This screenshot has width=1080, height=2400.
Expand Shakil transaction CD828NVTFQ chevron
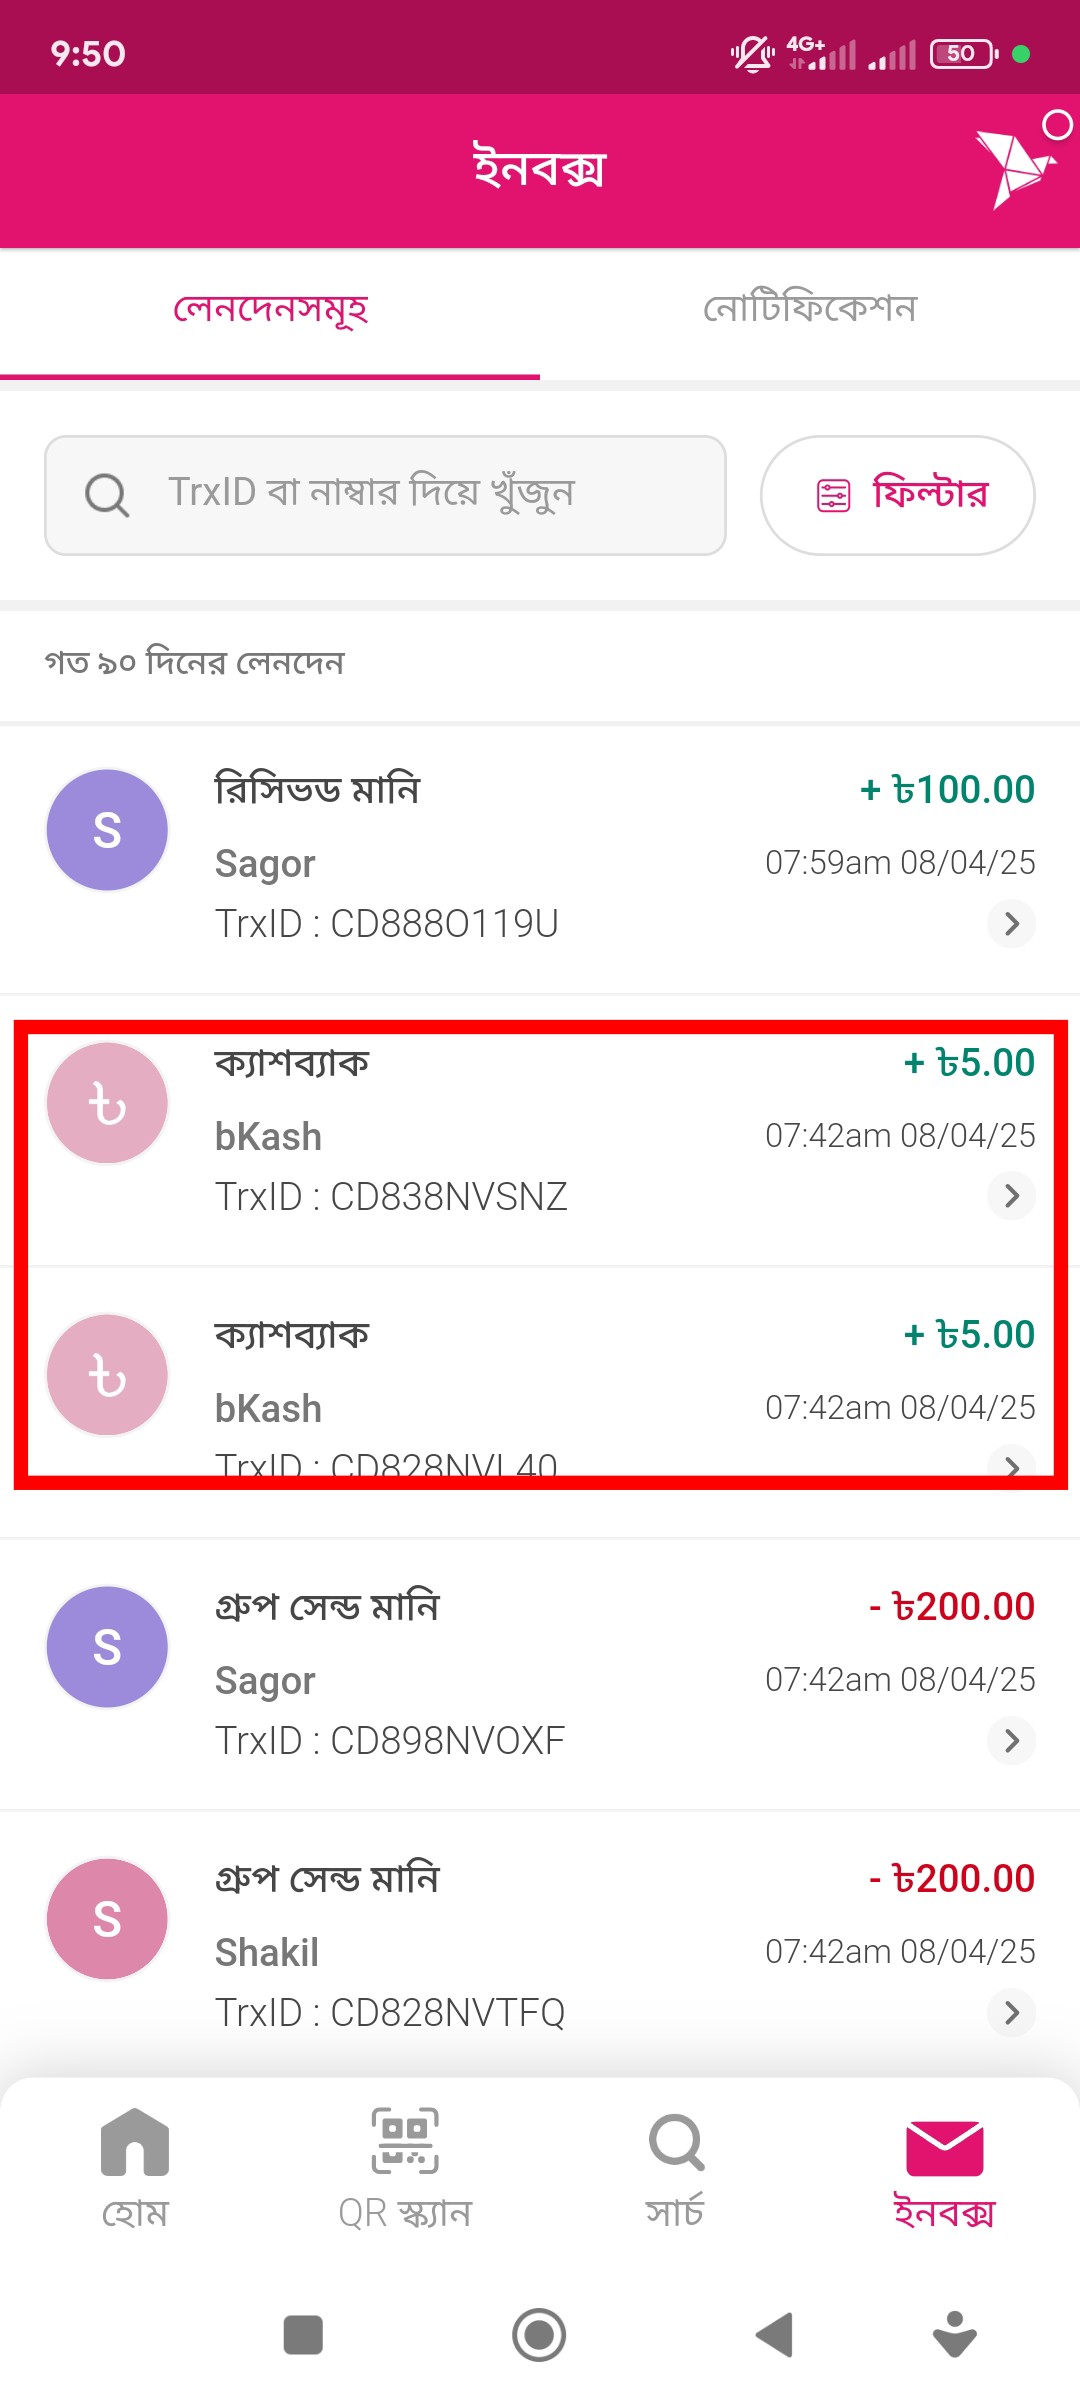[x=1011, y=2012]
